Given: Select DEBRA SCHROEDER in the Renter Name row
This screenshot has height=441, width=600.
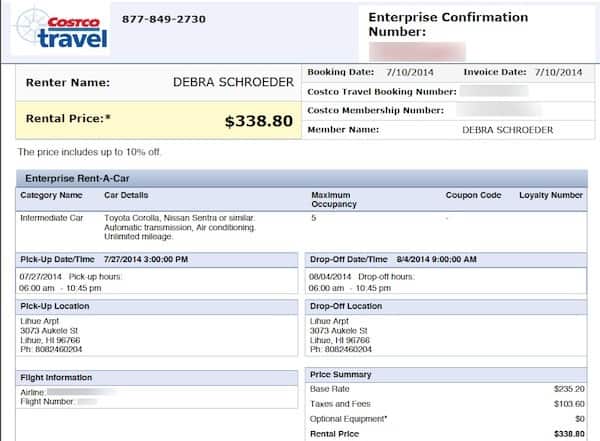Looking at the screenshot, I should pyautogui.click(x=233, y=82).
